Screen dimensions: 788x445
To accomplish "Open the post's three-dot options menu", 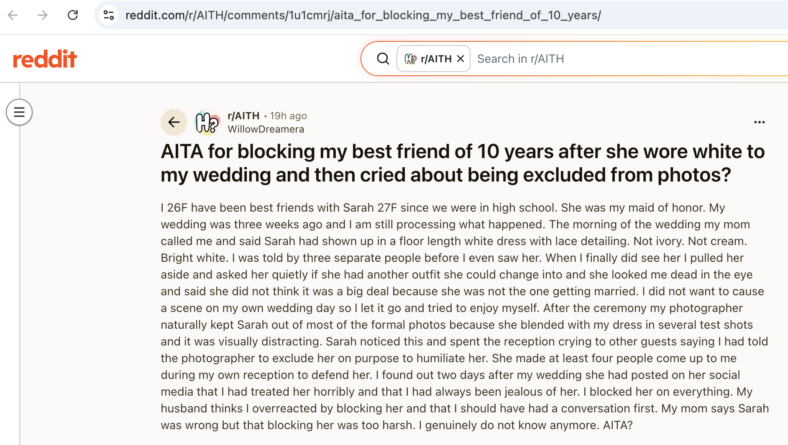I will pyautogui.click(x=759, y=122).
